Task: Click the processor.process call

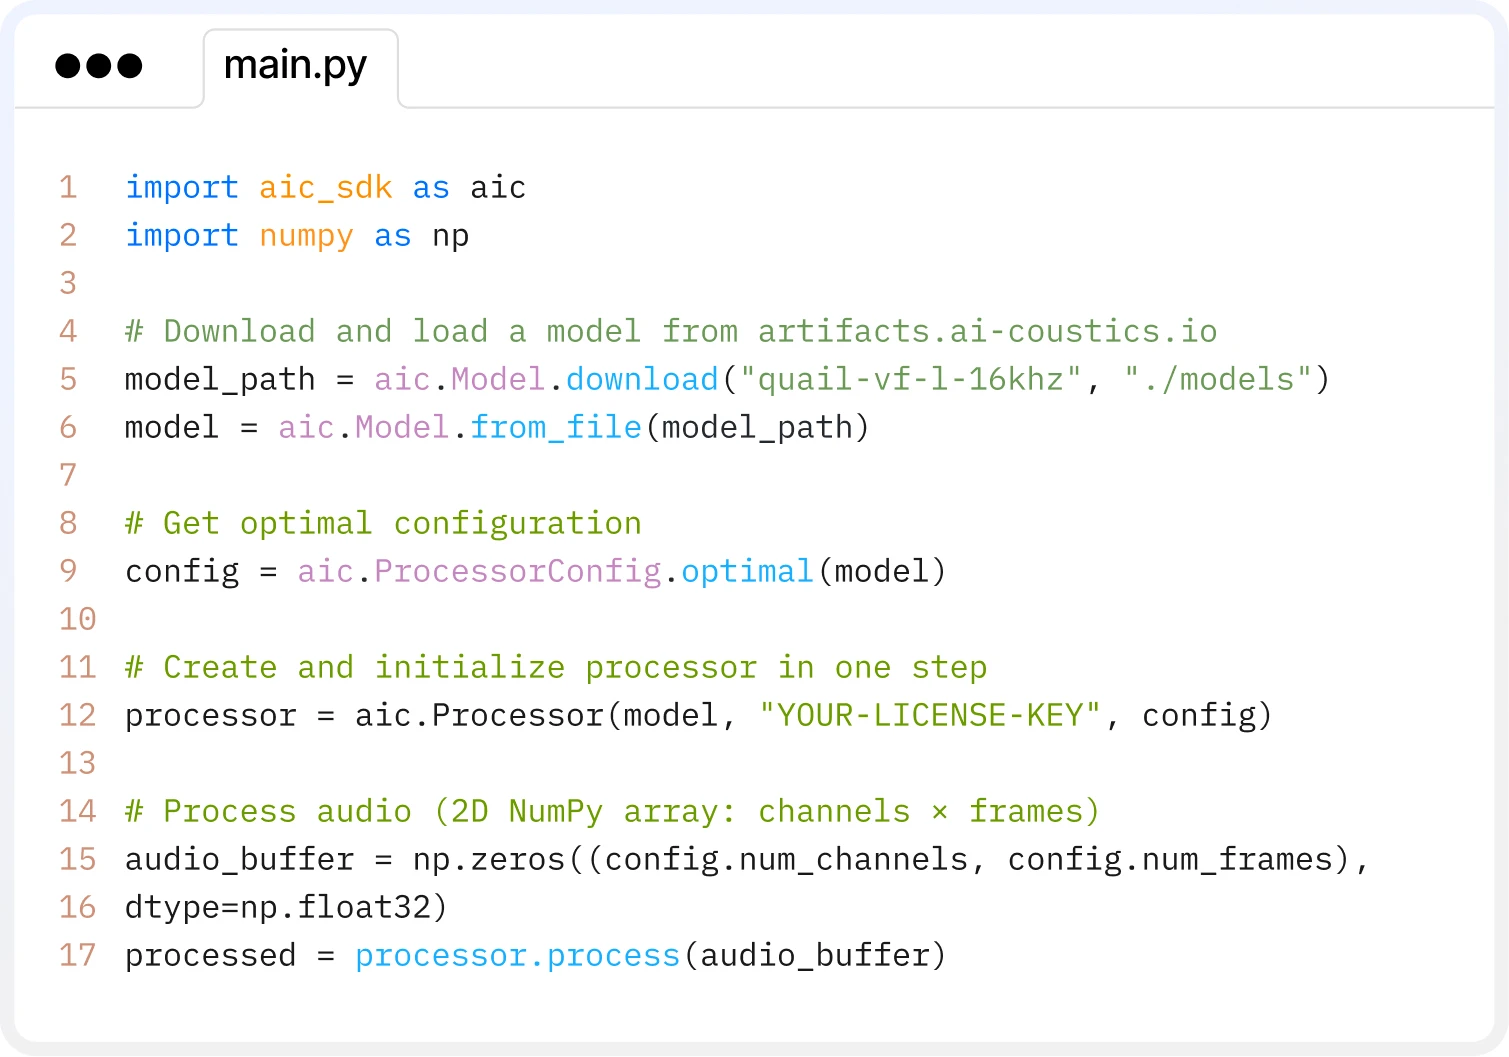Action: point(517,955)
